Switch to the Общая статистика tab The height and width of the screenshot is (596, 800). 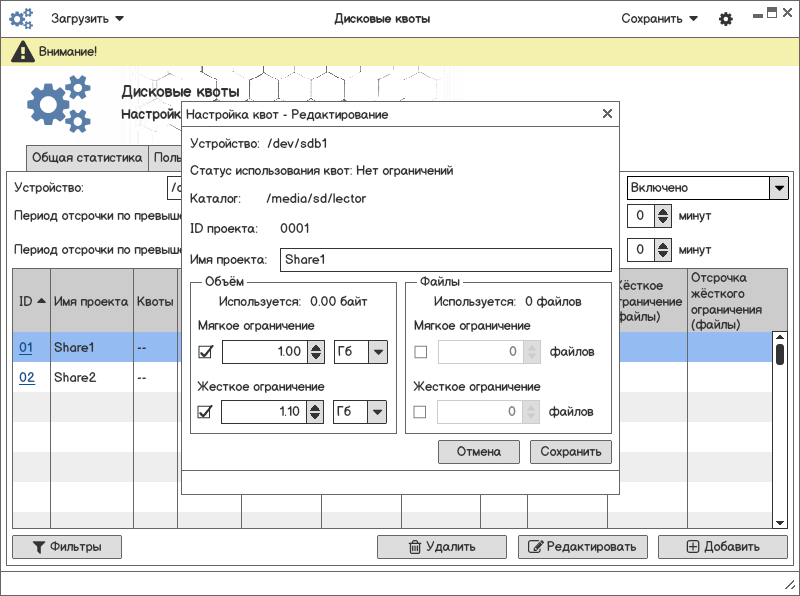87,158
